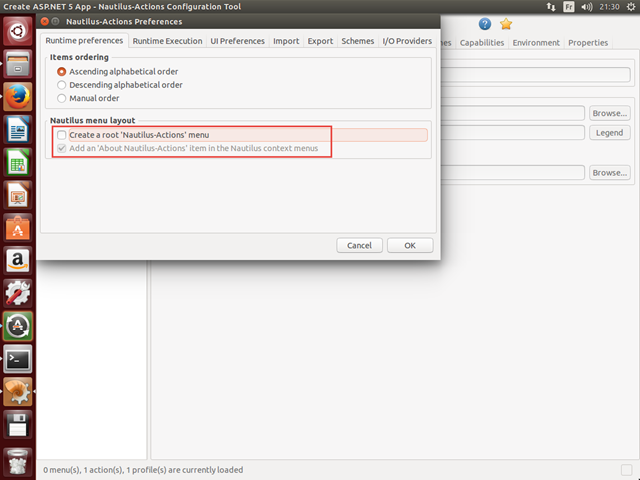Open the Amazon dock launcher

click(x=18, y=260)
